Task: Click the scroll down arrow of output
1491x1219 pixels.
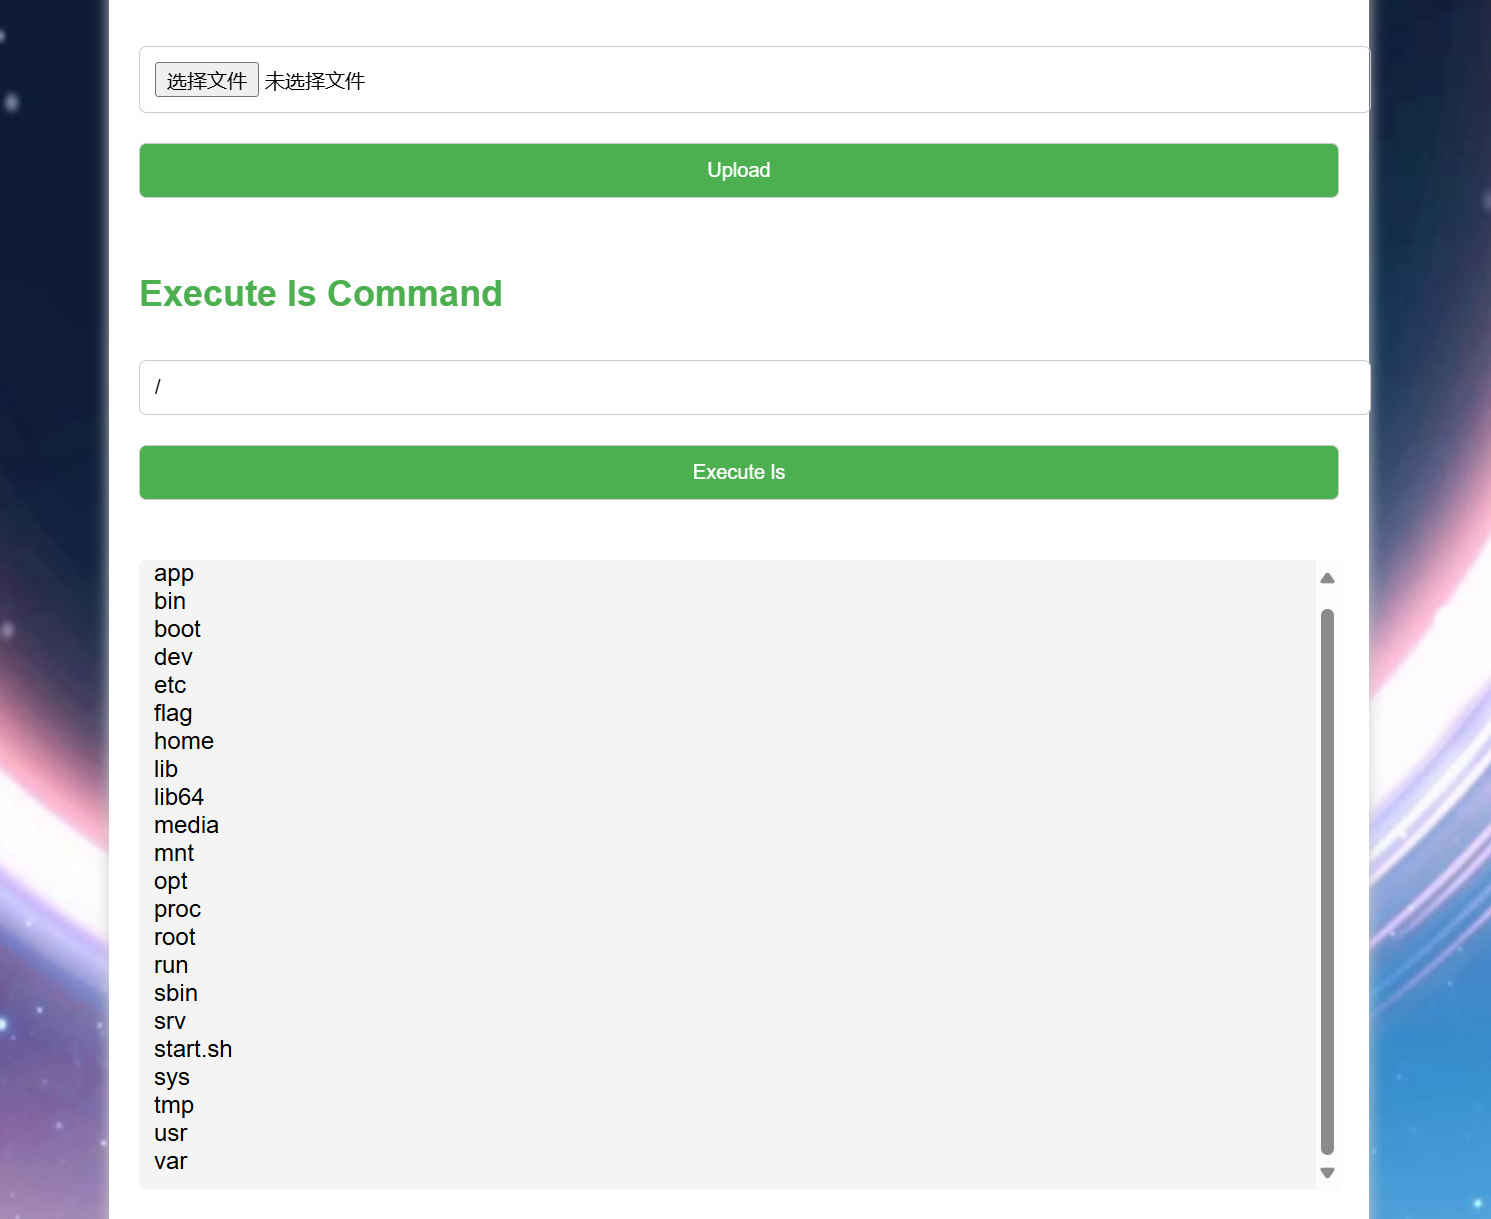Action: coord(1327,1173)
